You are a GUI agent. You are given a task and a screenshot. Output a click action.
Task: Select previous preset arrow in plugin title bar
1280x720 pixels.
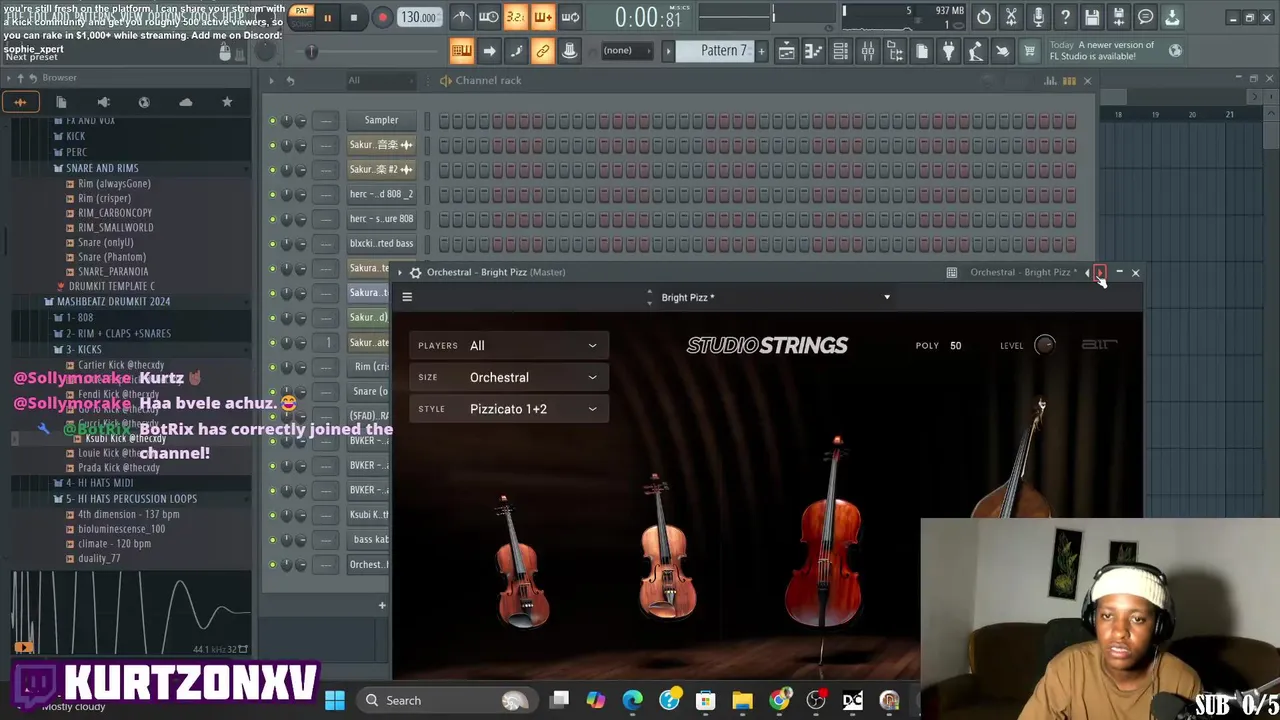1087,272
